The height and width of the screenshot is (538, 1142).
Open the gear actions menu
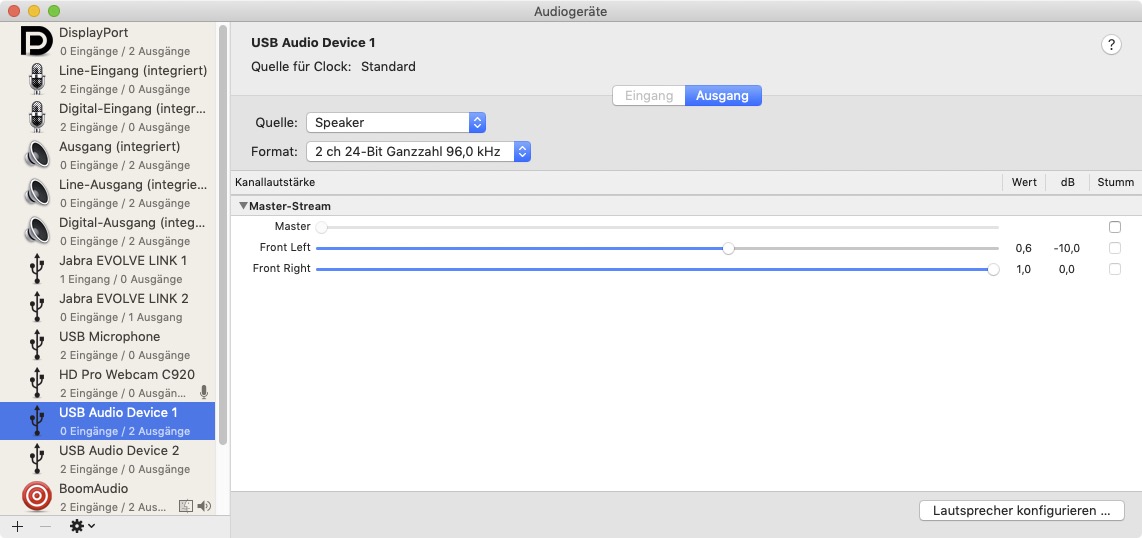coord(82,526)
